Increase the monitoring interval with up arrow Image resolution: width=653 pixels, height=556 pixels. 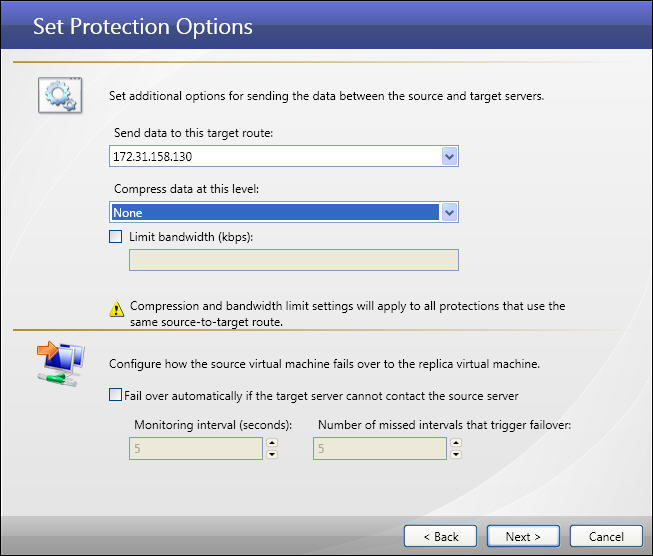(x=272, y=445)
